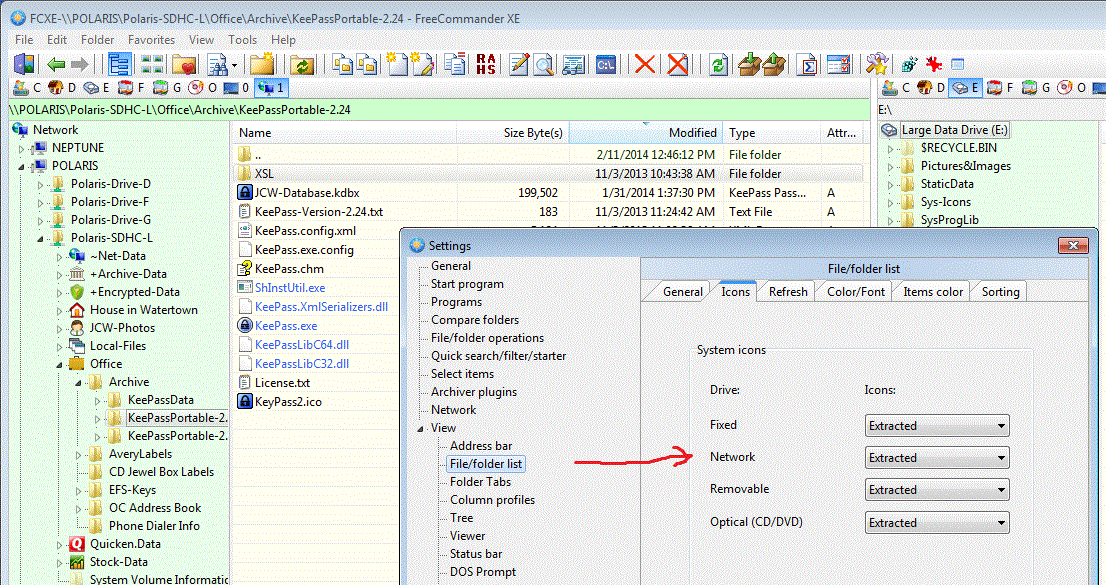This screenshot has width=1106, height=585.
Task: Open the Favorites menu
Action: coord(151,40)
